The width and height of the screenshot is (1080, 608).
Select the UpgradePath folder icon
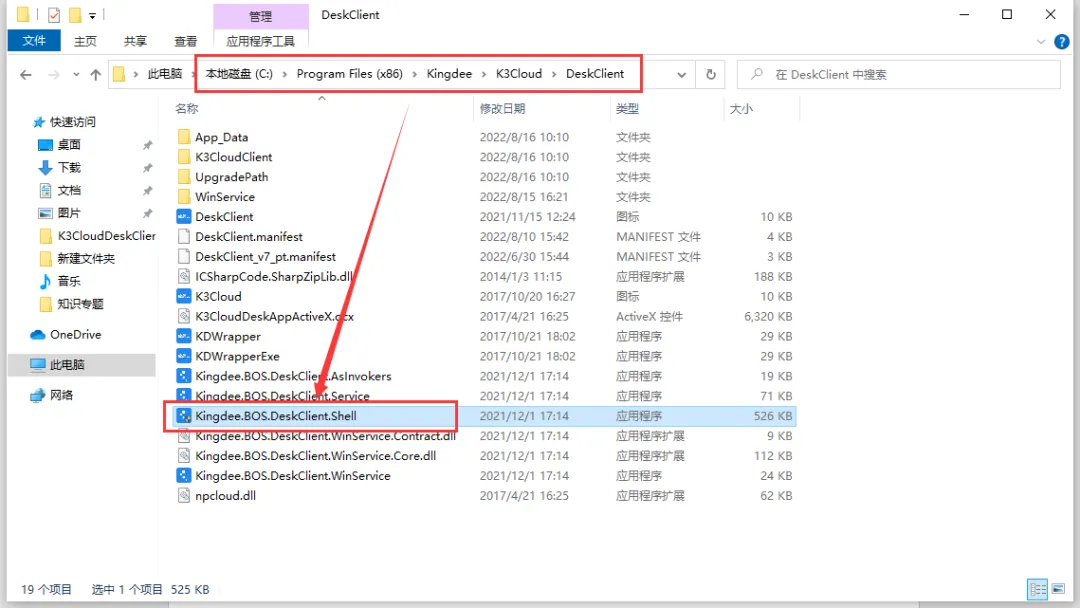point(183,177)
